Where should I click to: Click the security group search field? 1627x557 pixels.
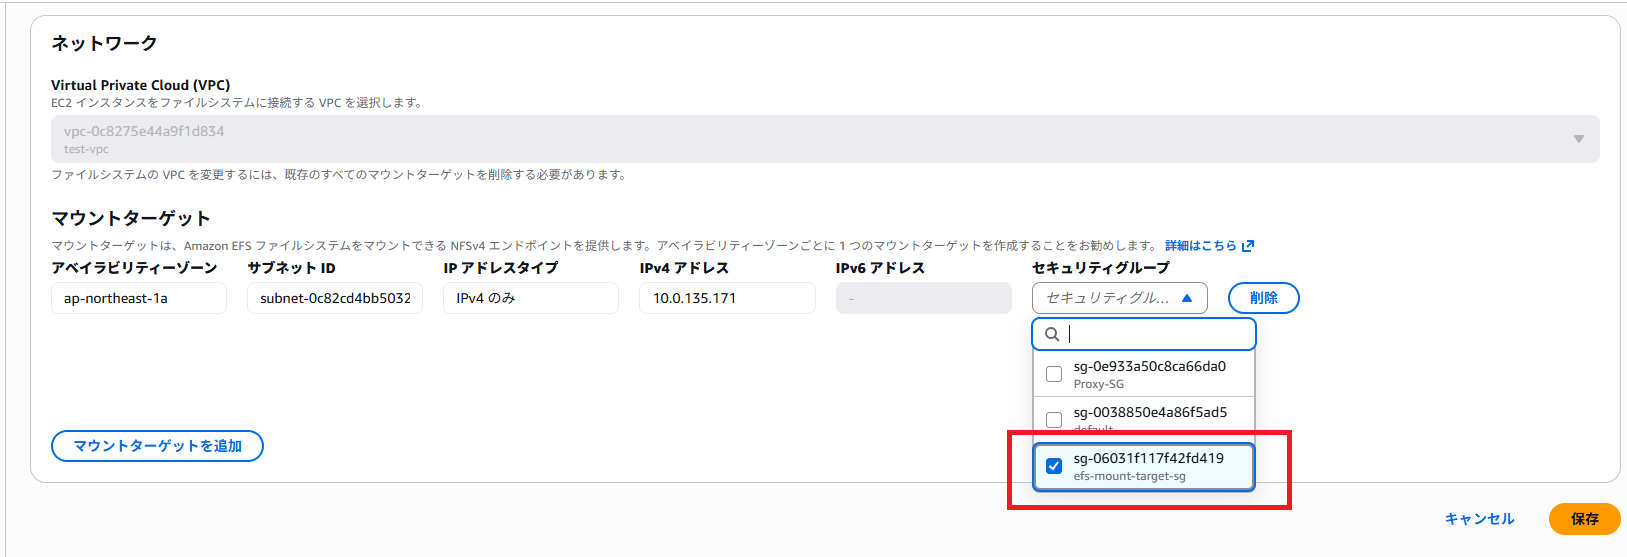coord(1144,334)
